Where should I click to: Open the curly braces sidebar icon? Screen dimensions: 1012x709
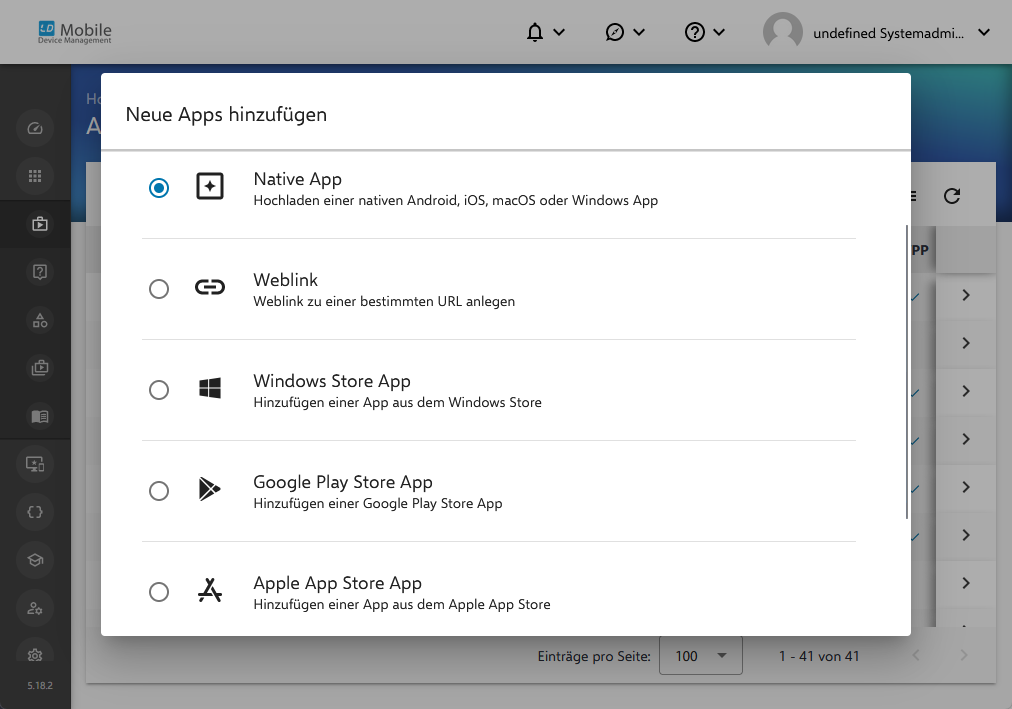point(35,512)
